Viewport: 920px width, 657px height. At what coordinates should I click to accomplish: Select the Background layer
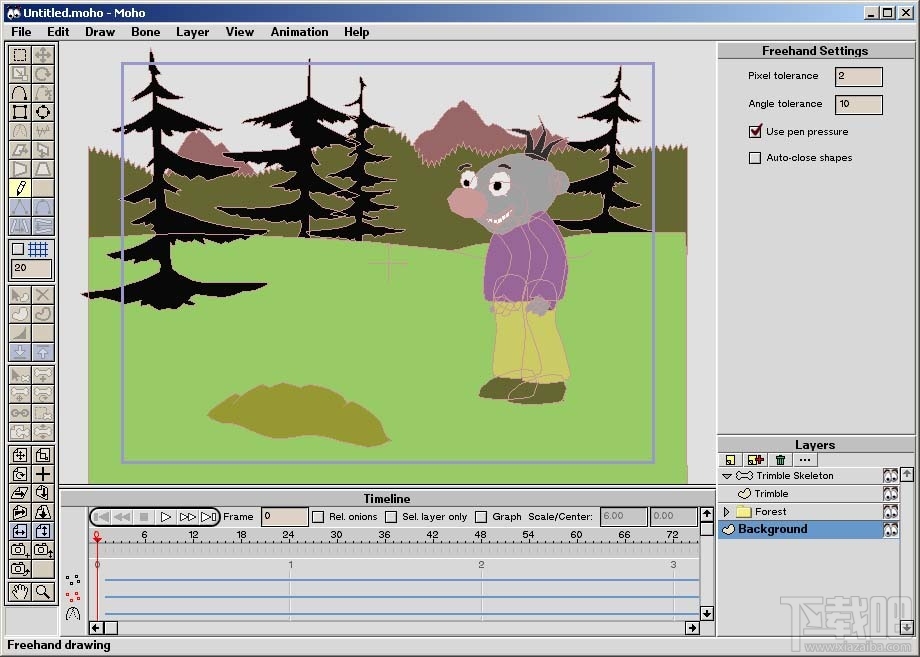click(x=772, y=530)
